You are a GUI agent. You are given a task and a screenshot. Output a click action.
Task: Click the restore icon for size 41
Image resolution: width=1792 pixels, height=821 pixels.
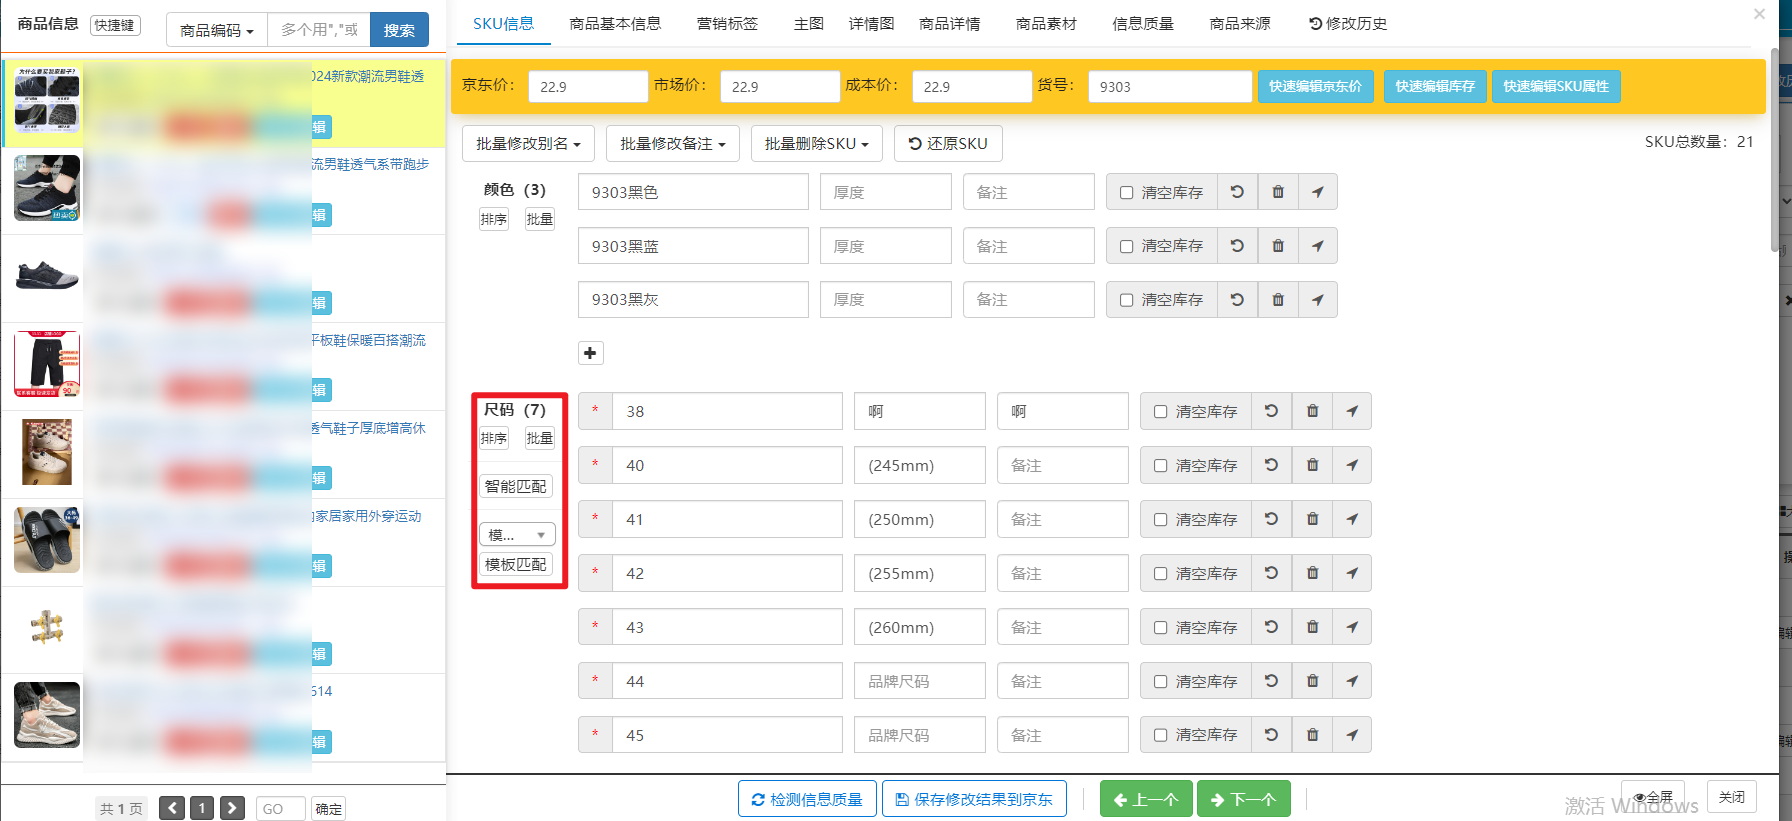click(1271, 519)
